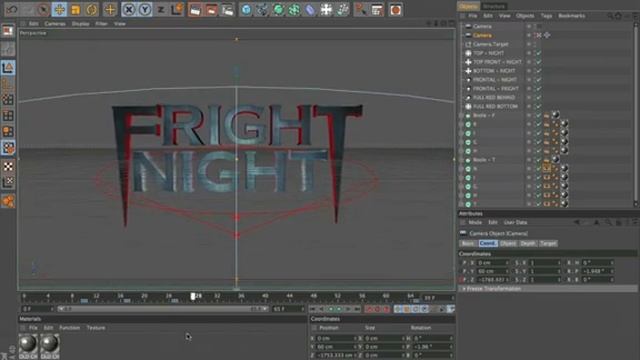The width and height of the screenshot is (640, 360).
Task: Select the first material thumbnail
Action: point(28,346)
